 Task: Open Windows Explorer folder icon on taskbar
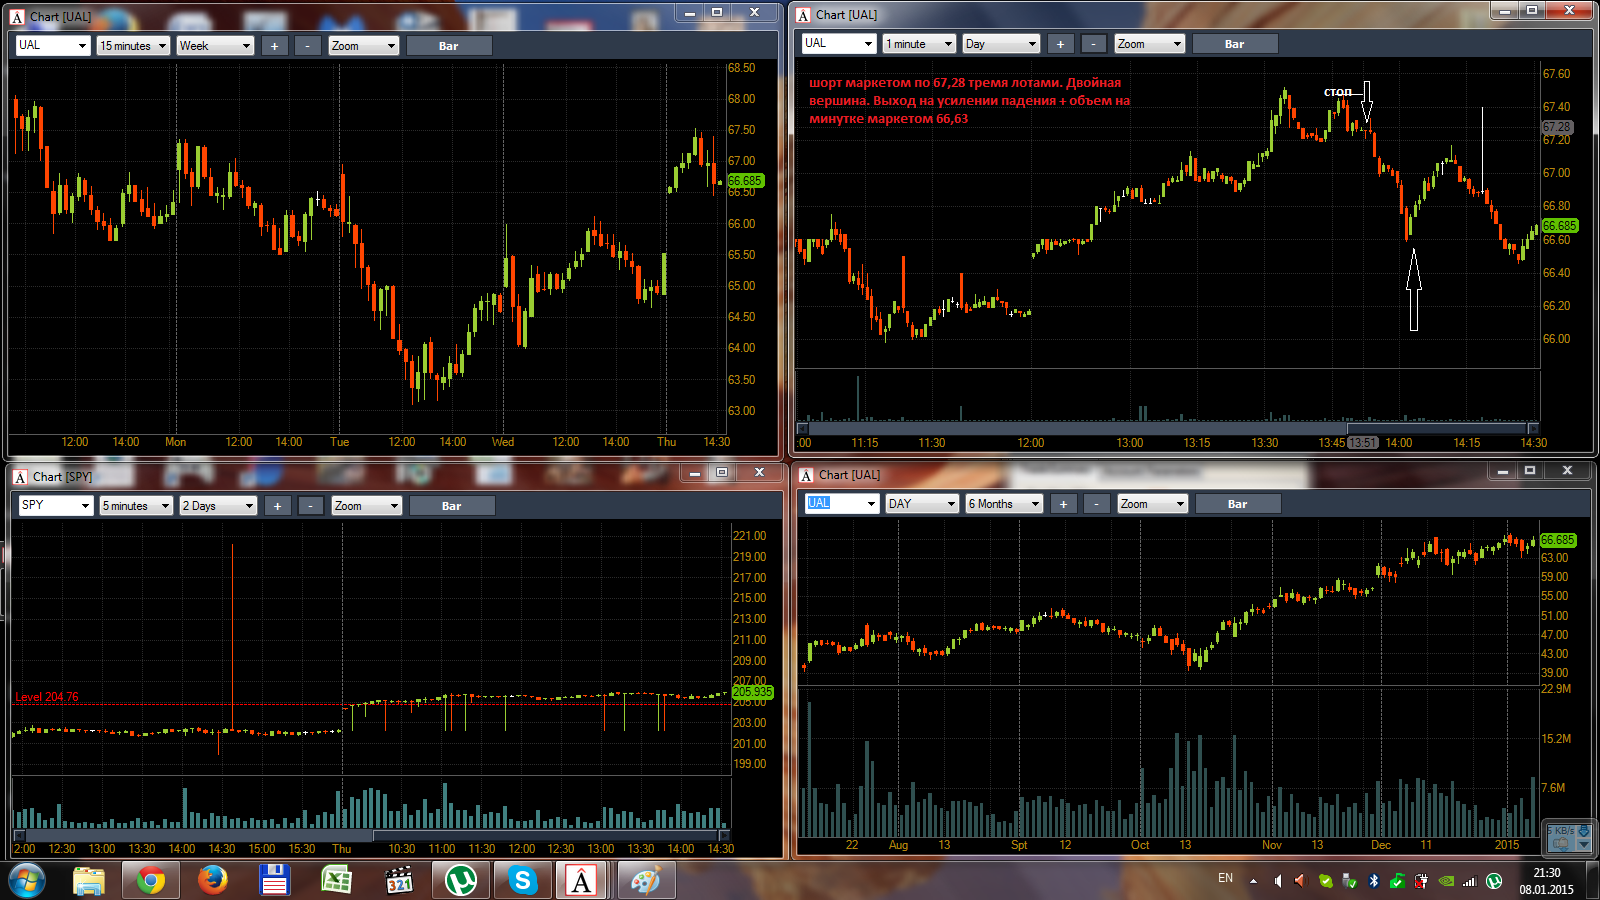[89, 880]
